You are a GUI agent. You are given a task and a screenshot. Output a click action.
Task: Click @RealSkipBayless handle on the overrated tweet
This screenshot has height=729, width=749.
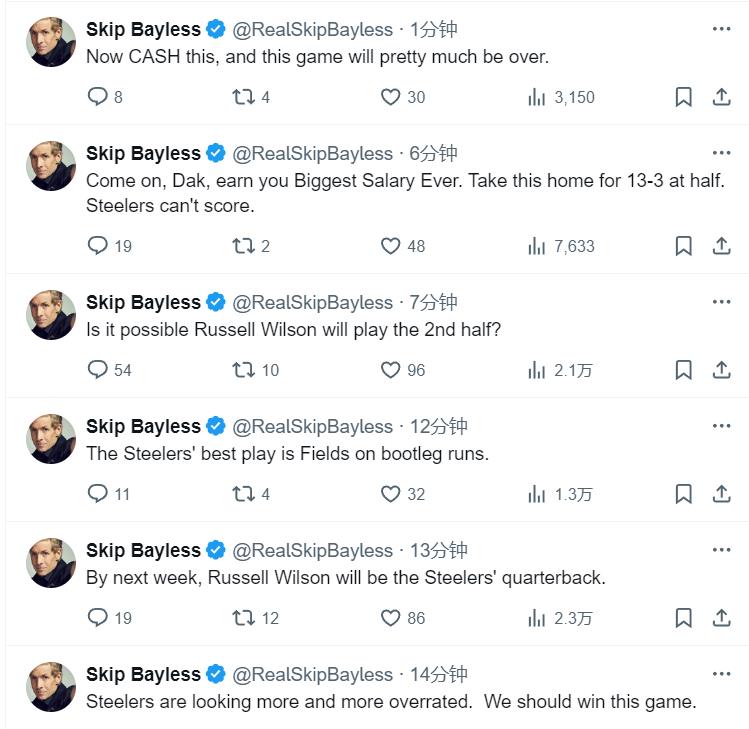[312, 674]
